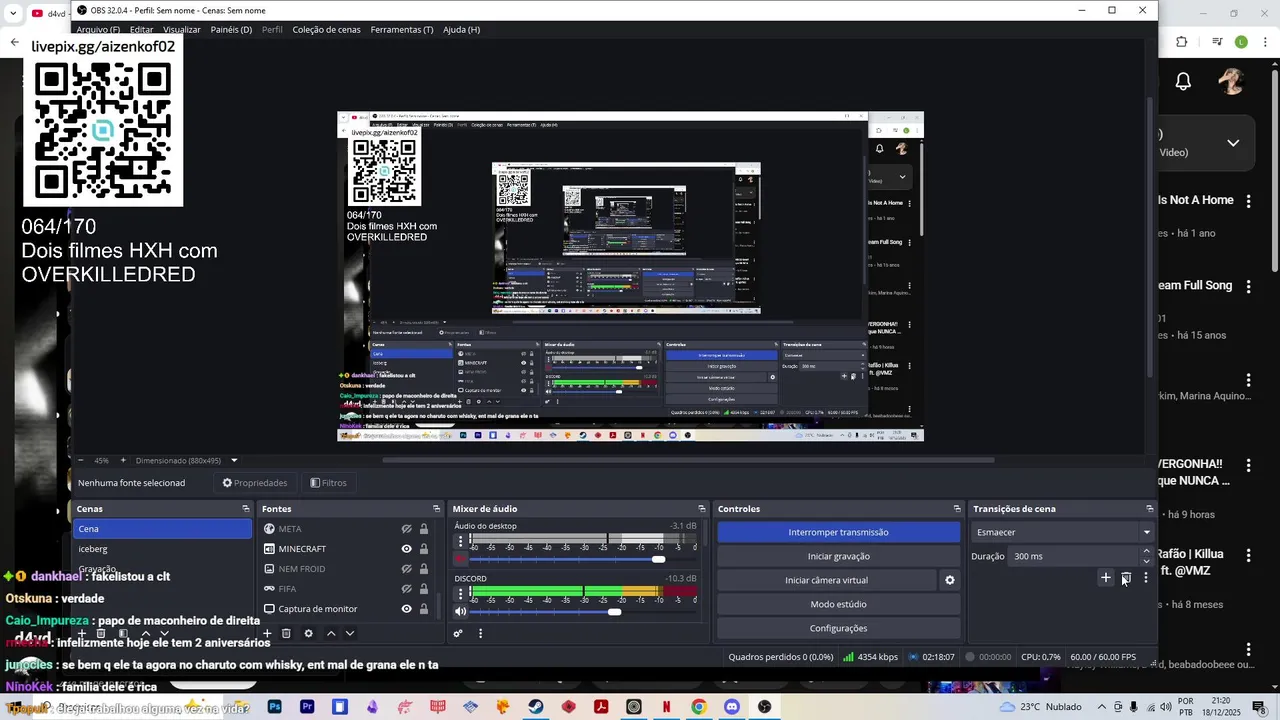
Task: Add a new scene transition
Action: (x=1106, y=578)
